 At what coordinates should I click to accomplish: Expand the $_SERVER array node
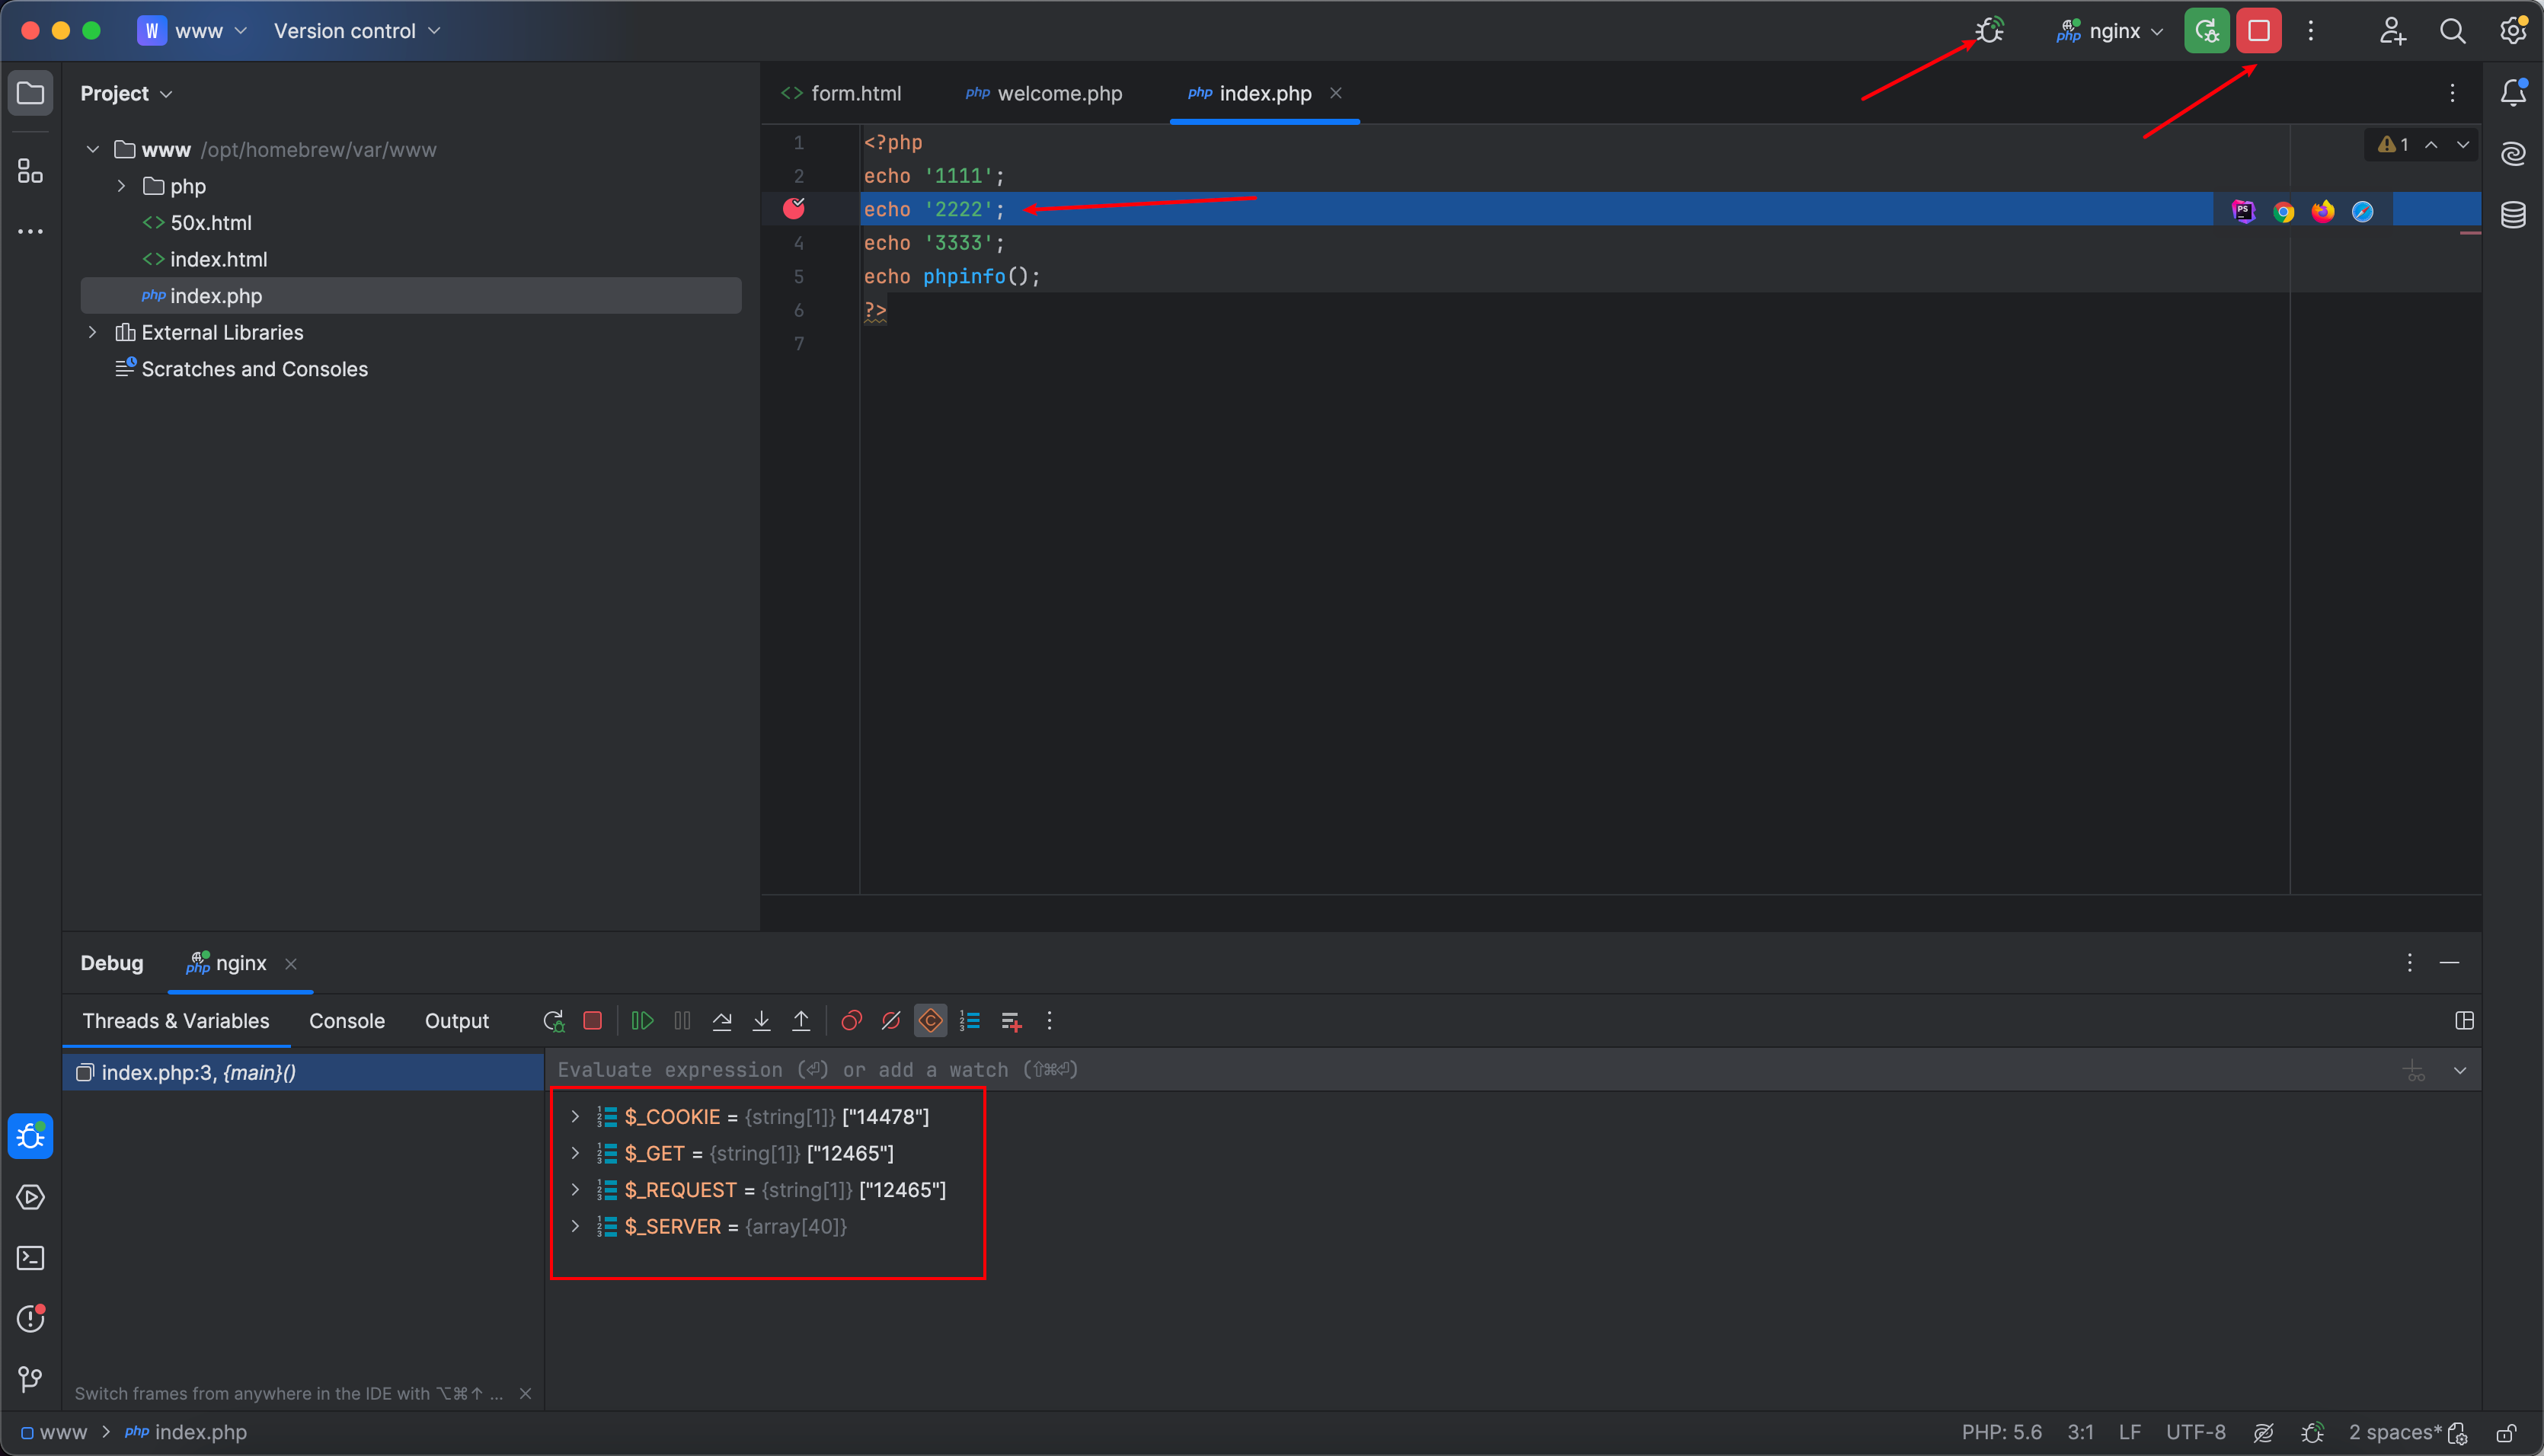(x=575, y=1226)
